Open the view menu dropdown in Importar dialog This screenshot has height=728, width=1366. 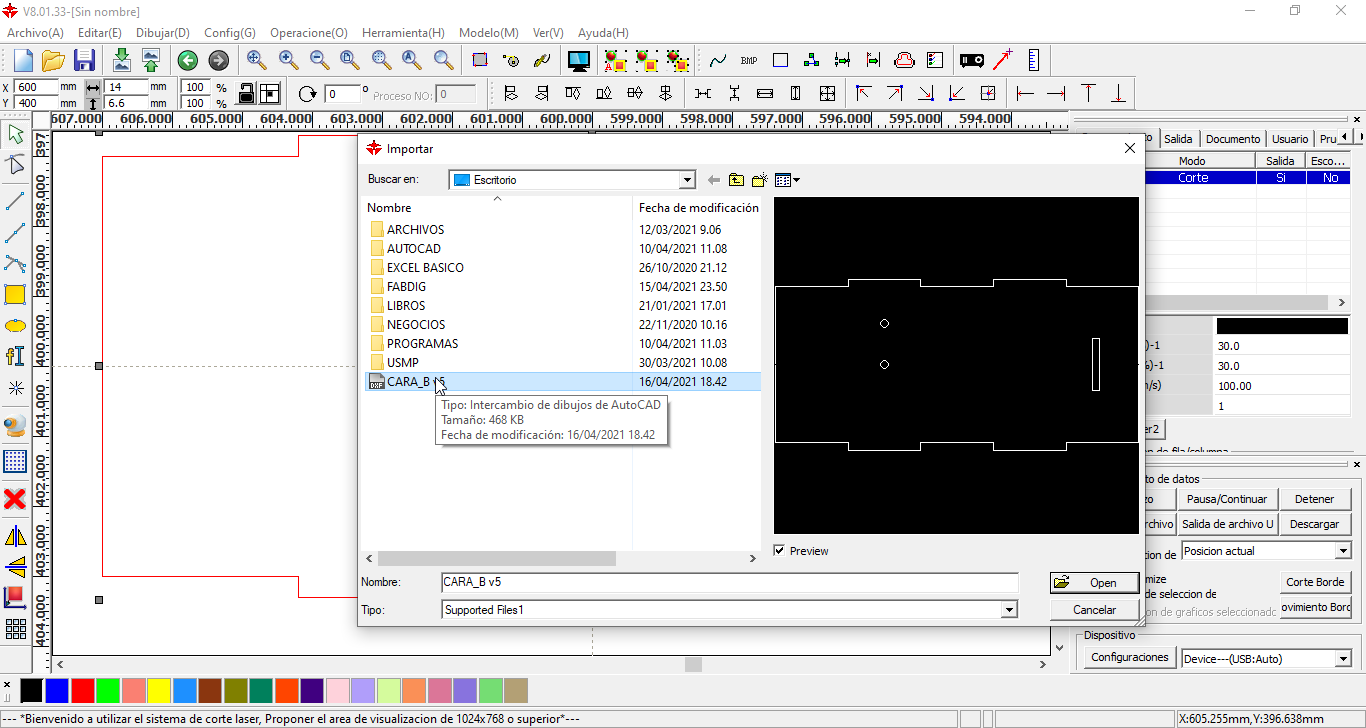788,180
